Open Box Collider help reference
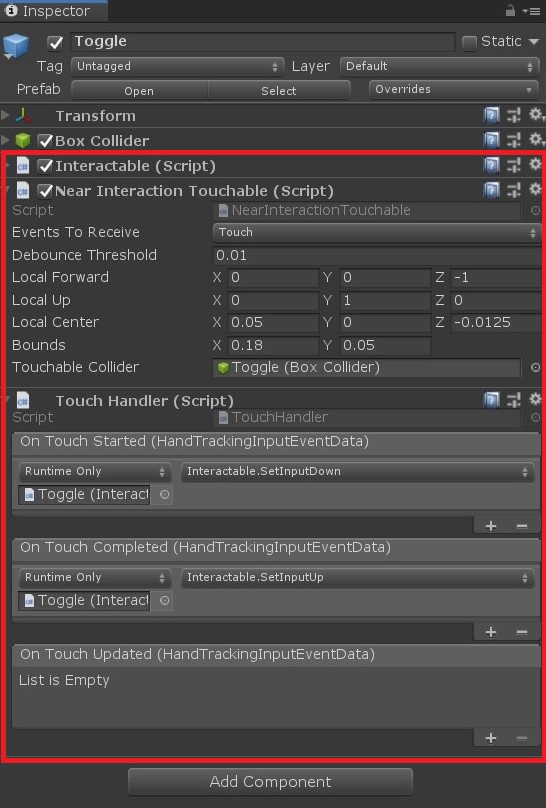The width and height of the screenshot is (546, 808). [491, 140]
